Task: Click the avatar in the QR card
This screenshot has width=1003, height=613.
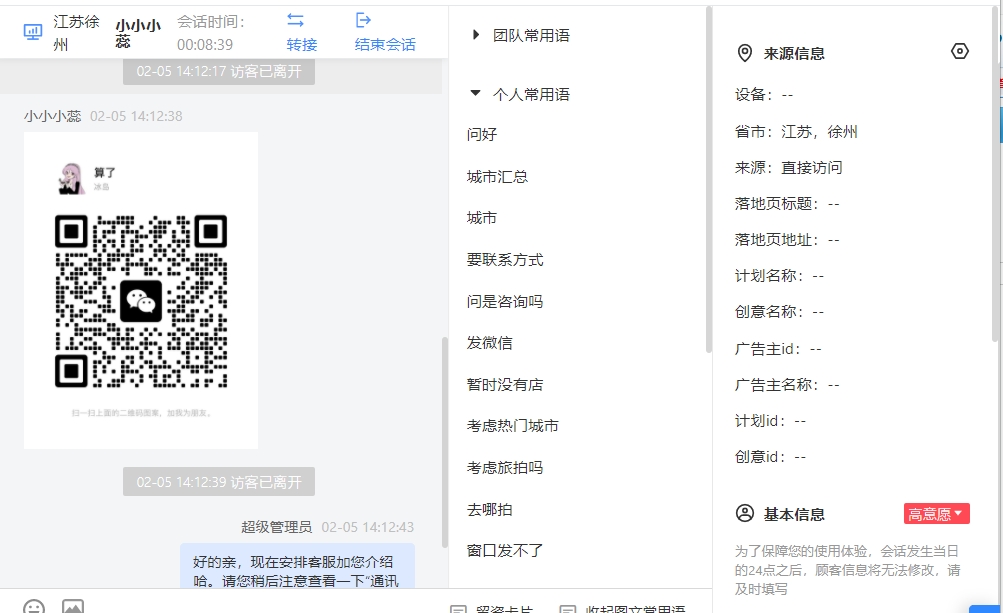Action: click(71, 179)
